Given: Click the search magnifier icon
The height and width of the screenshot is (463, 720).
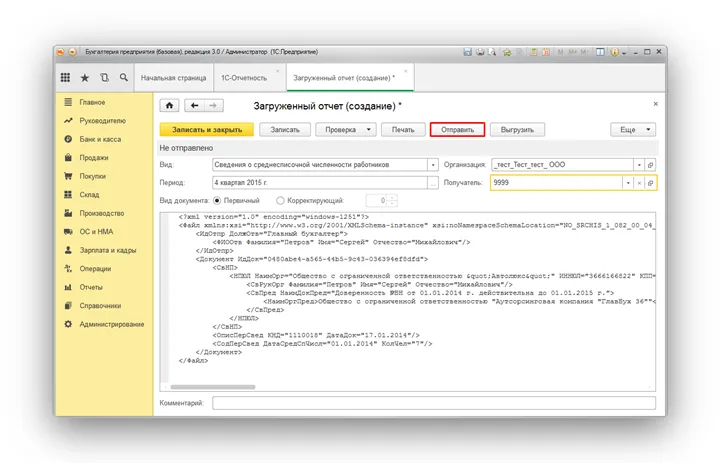Looking at the screenshot, I should [x=124, y=77].
